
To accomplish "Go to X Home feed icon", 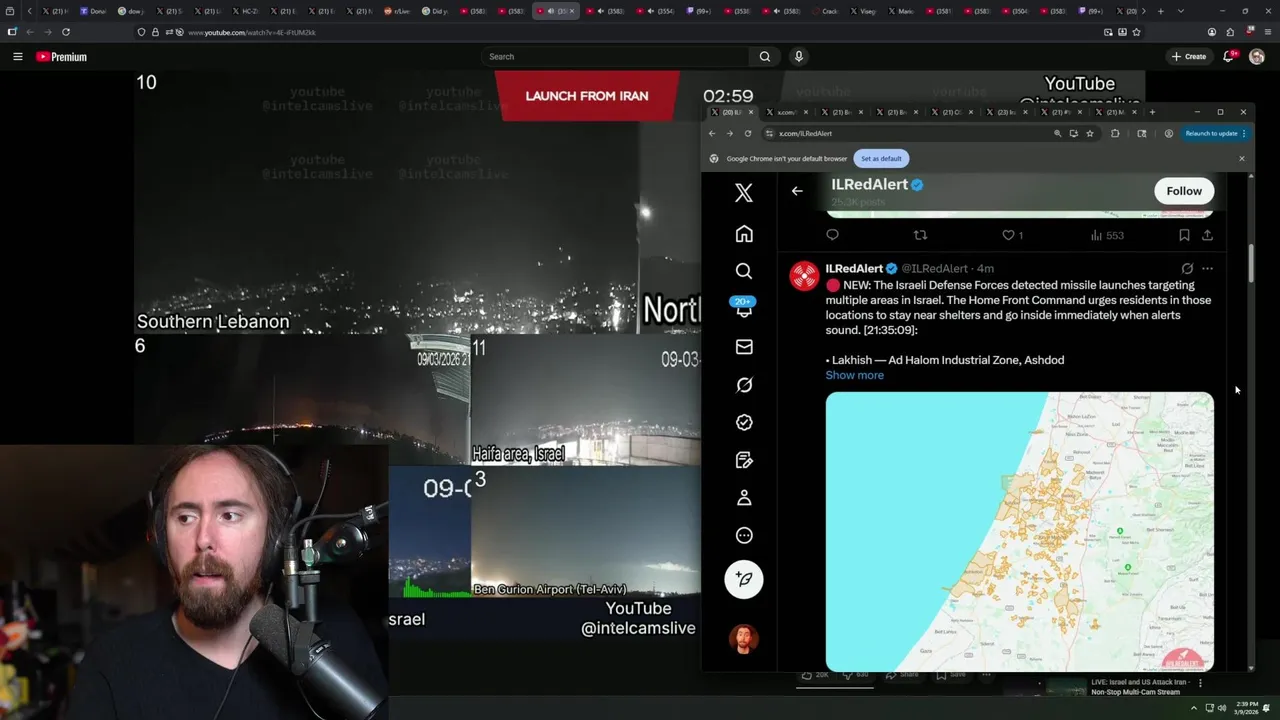I will pyautogui.click(x=744, y=234).
